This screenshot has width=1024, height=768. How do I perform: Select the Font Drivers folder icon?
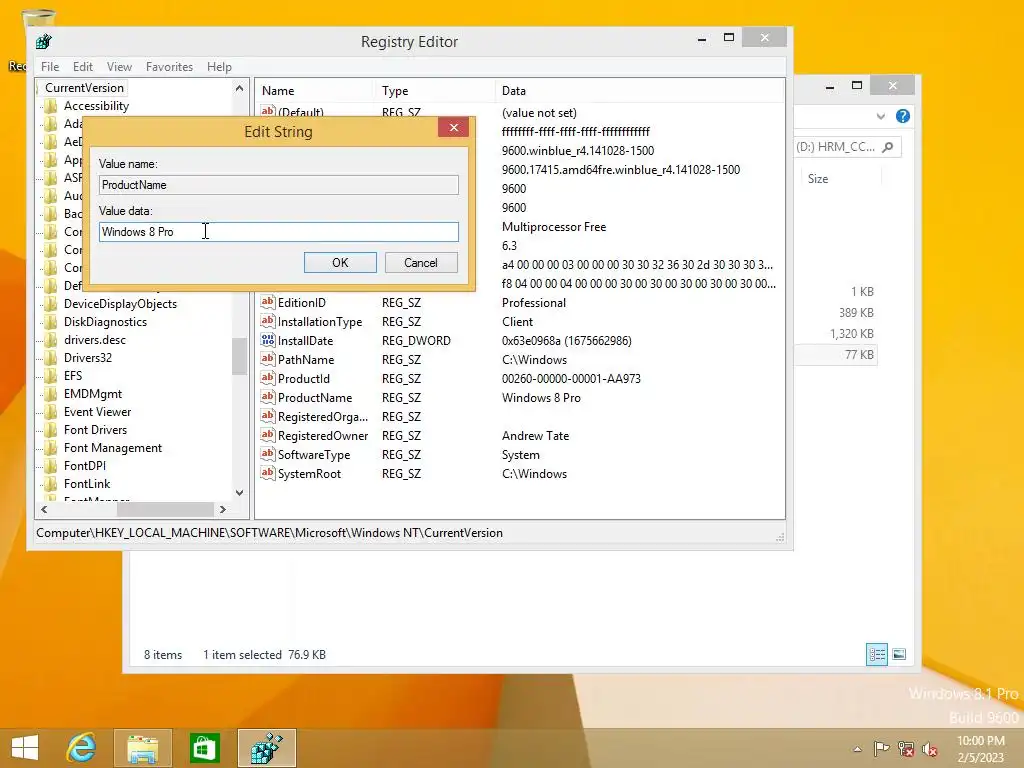[50, 430]
